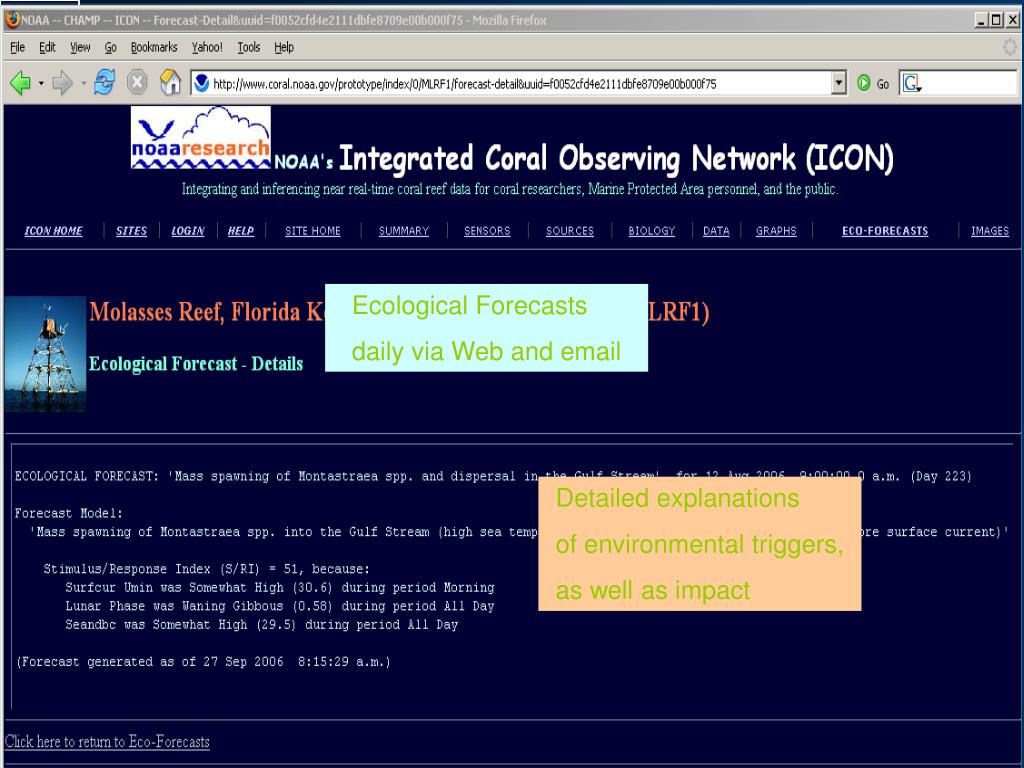Click the Stop loading icon

(136, 83)
